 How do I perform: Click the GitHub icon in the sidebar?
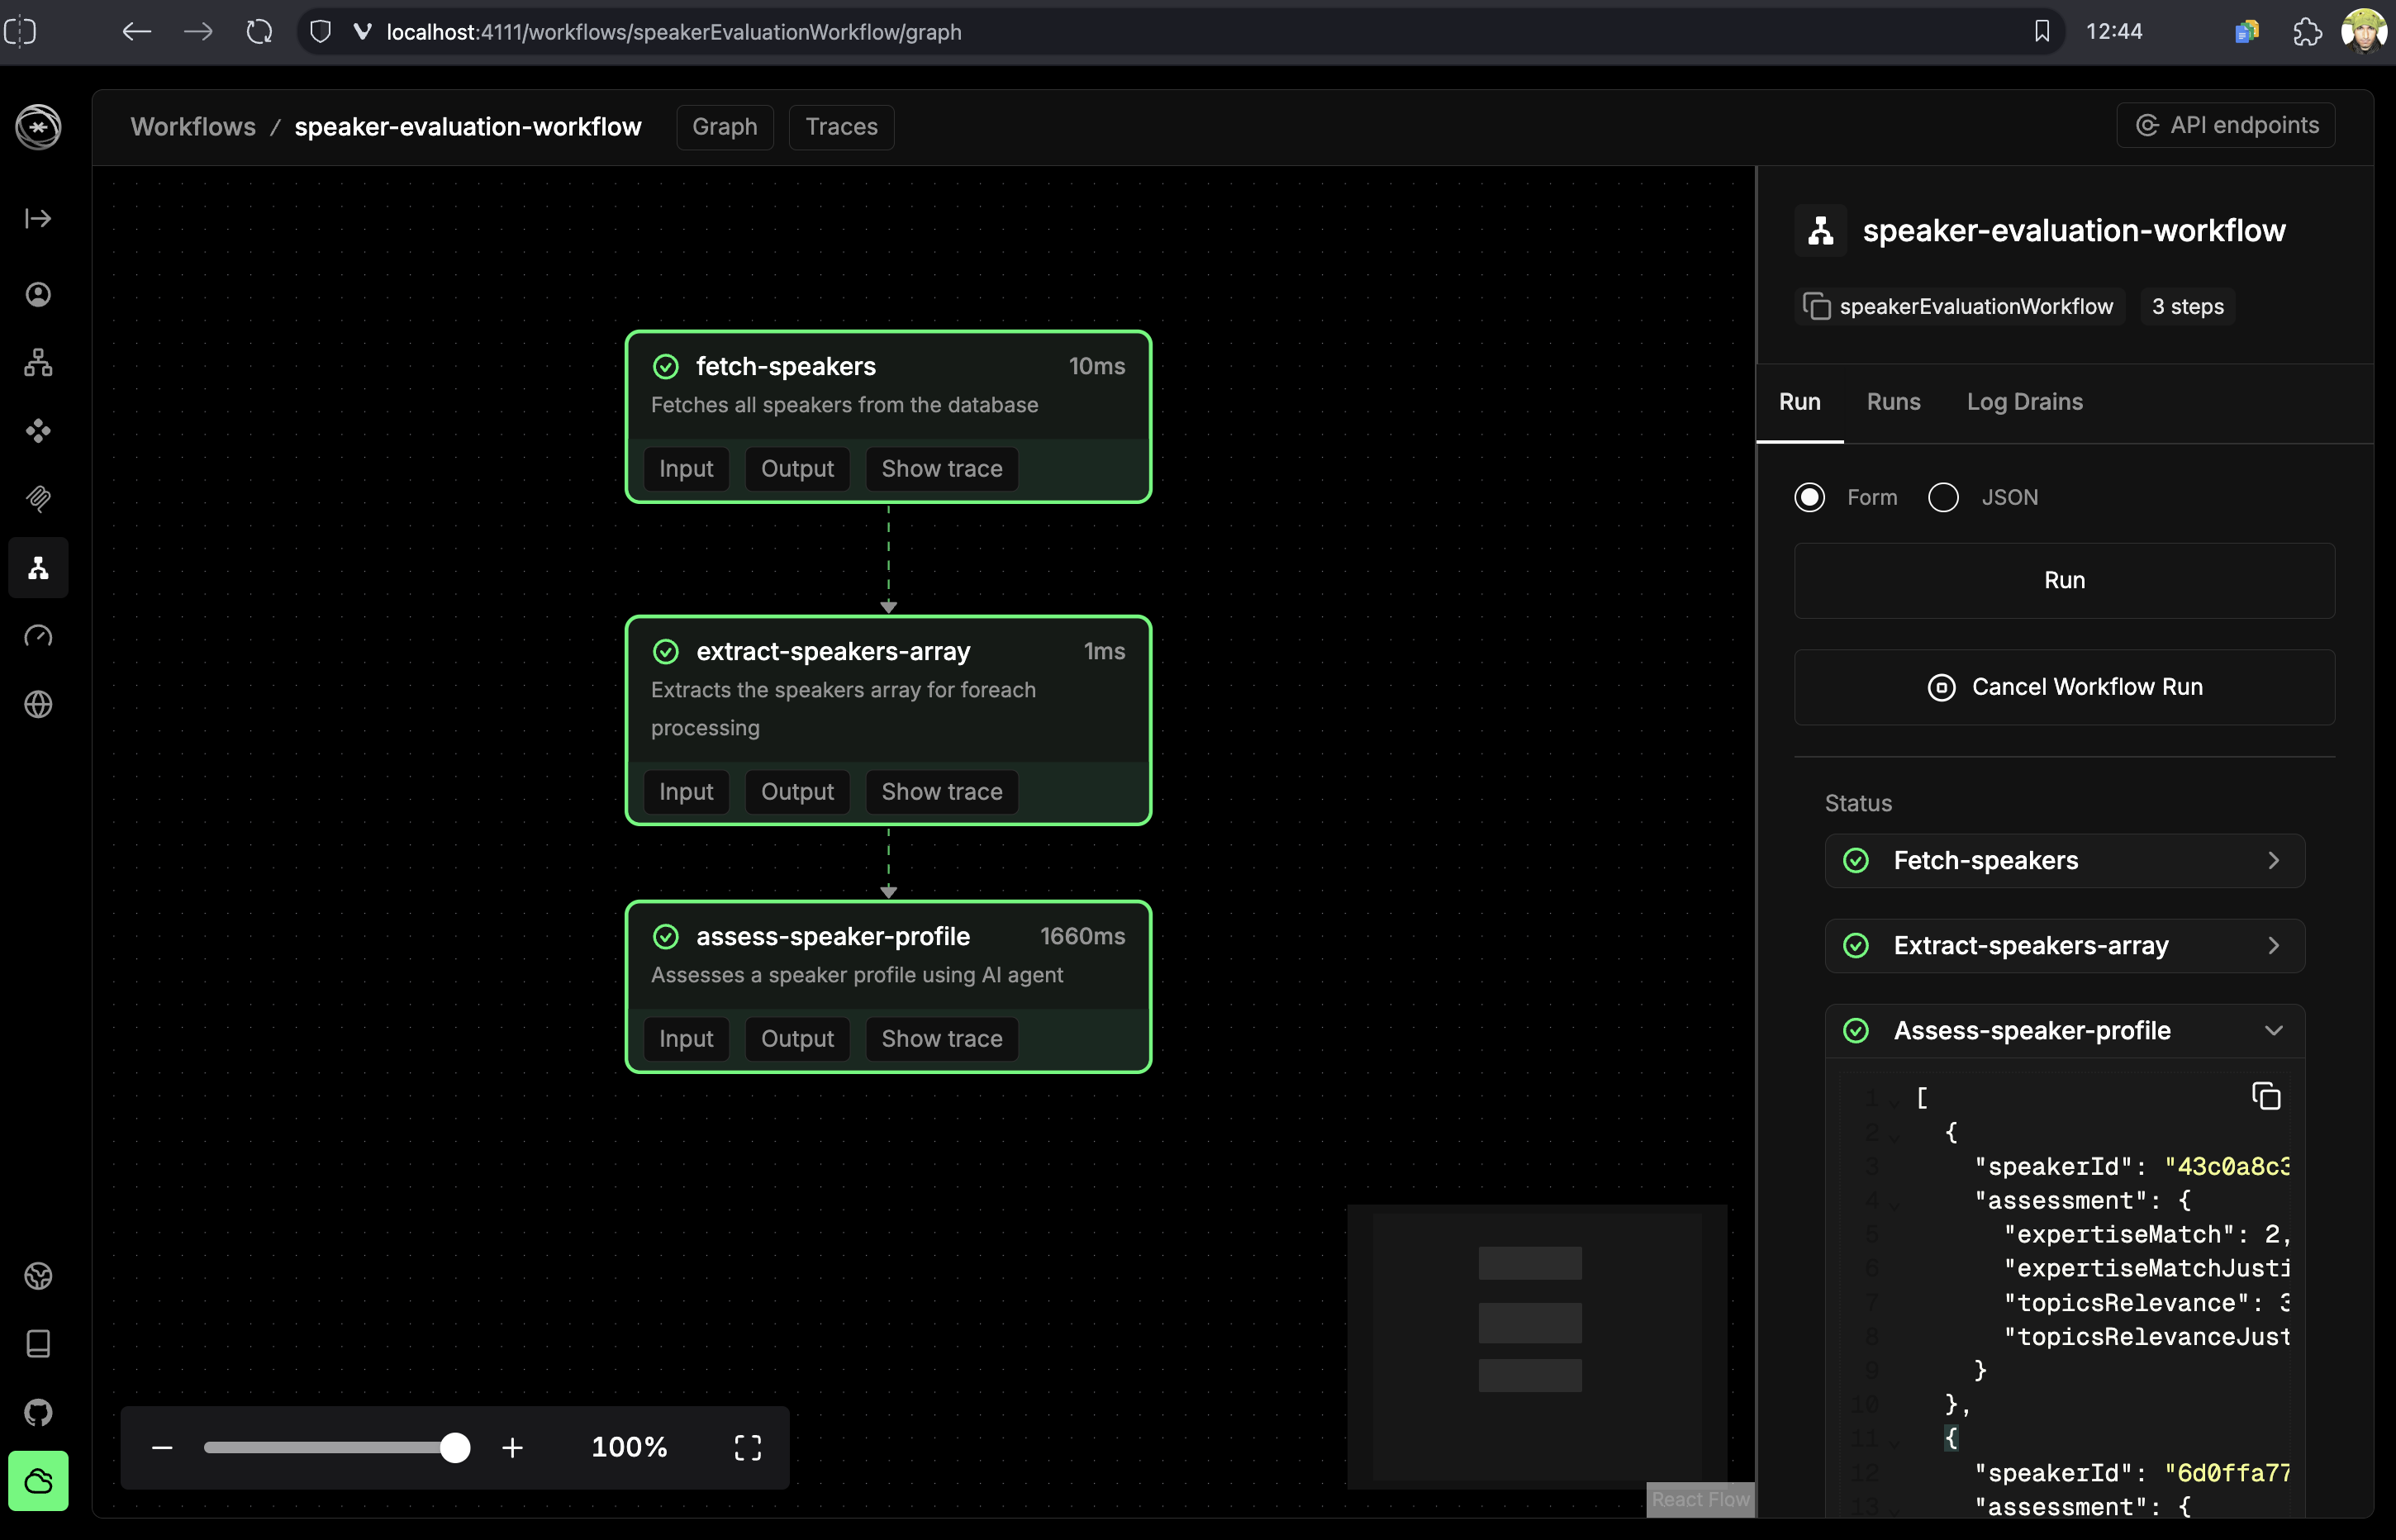pyautogui.click(x=38, y=1412)
